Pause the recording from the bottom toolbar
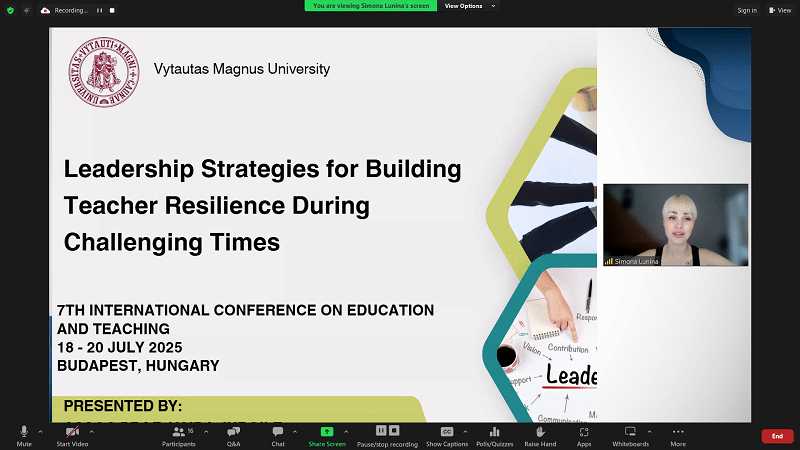Viewport: 800px width, 450px height. (x=388, y=433)
